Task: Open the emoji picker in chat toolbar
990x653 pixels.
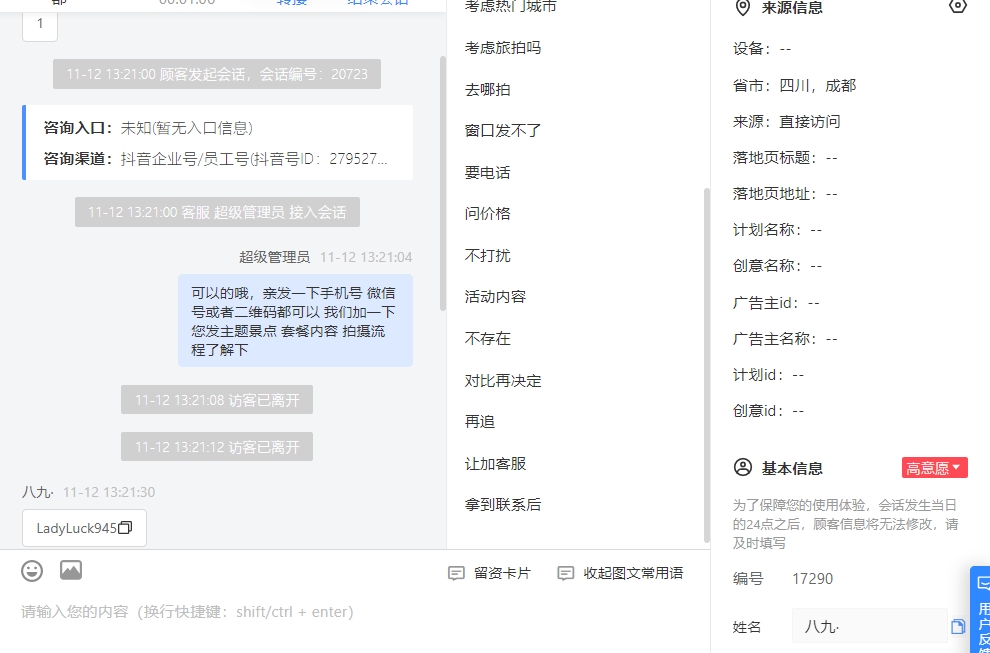Action: (32, 571)
